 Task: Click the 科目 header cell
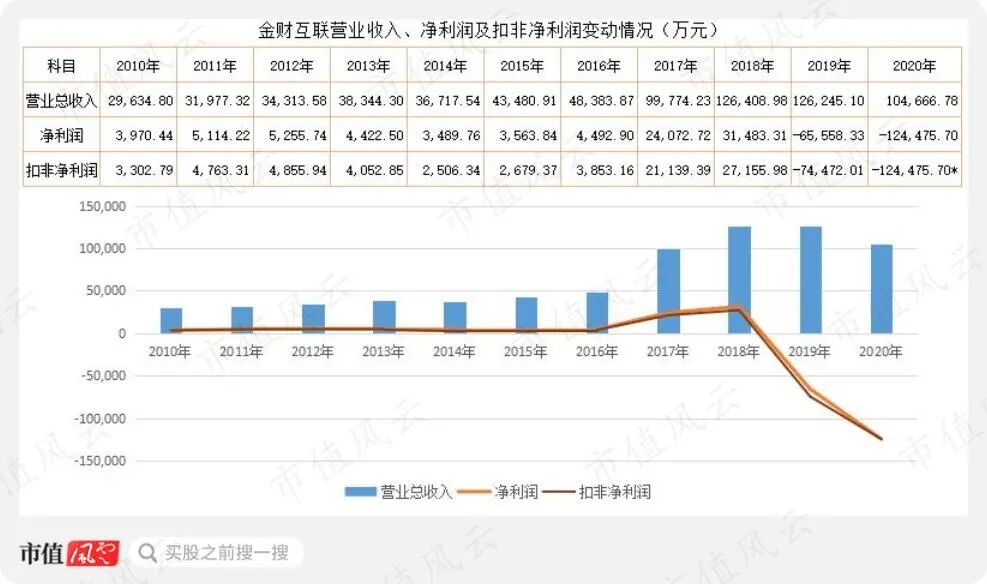pos(61,65)
